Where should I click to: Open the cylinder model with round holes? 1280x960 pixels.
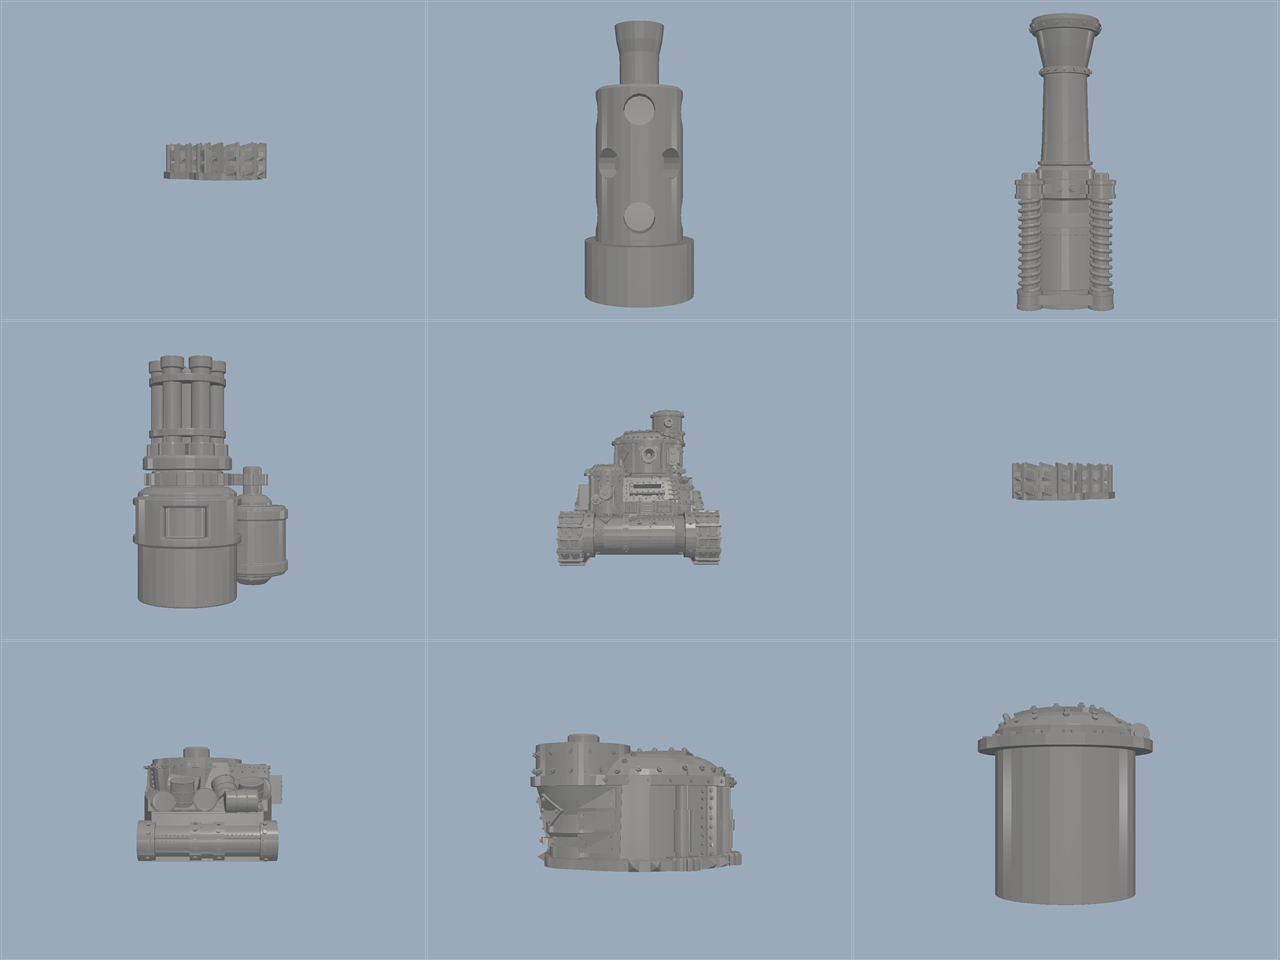coord(639,162)
